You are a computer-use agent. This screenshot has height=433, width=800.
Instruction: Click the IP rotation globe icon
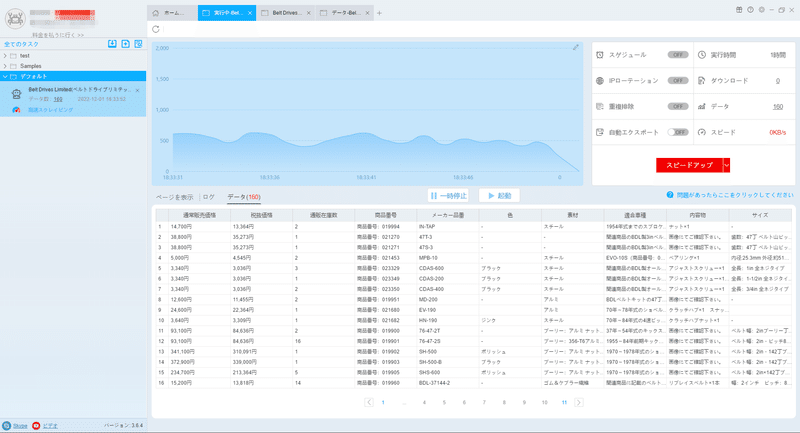pos(600,81)
